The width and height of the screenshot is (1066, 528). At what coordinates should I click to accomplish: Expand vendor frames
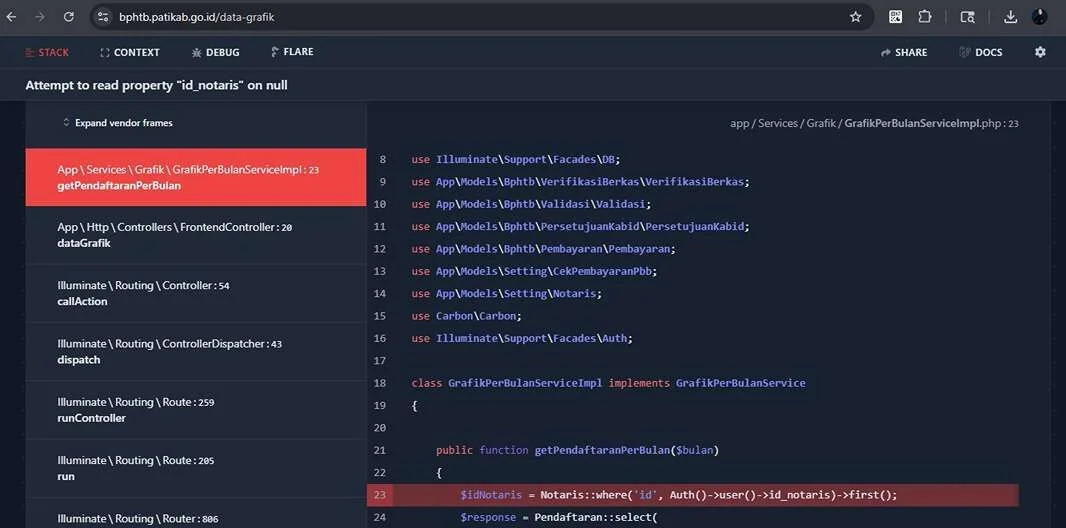tap(117, 123)
